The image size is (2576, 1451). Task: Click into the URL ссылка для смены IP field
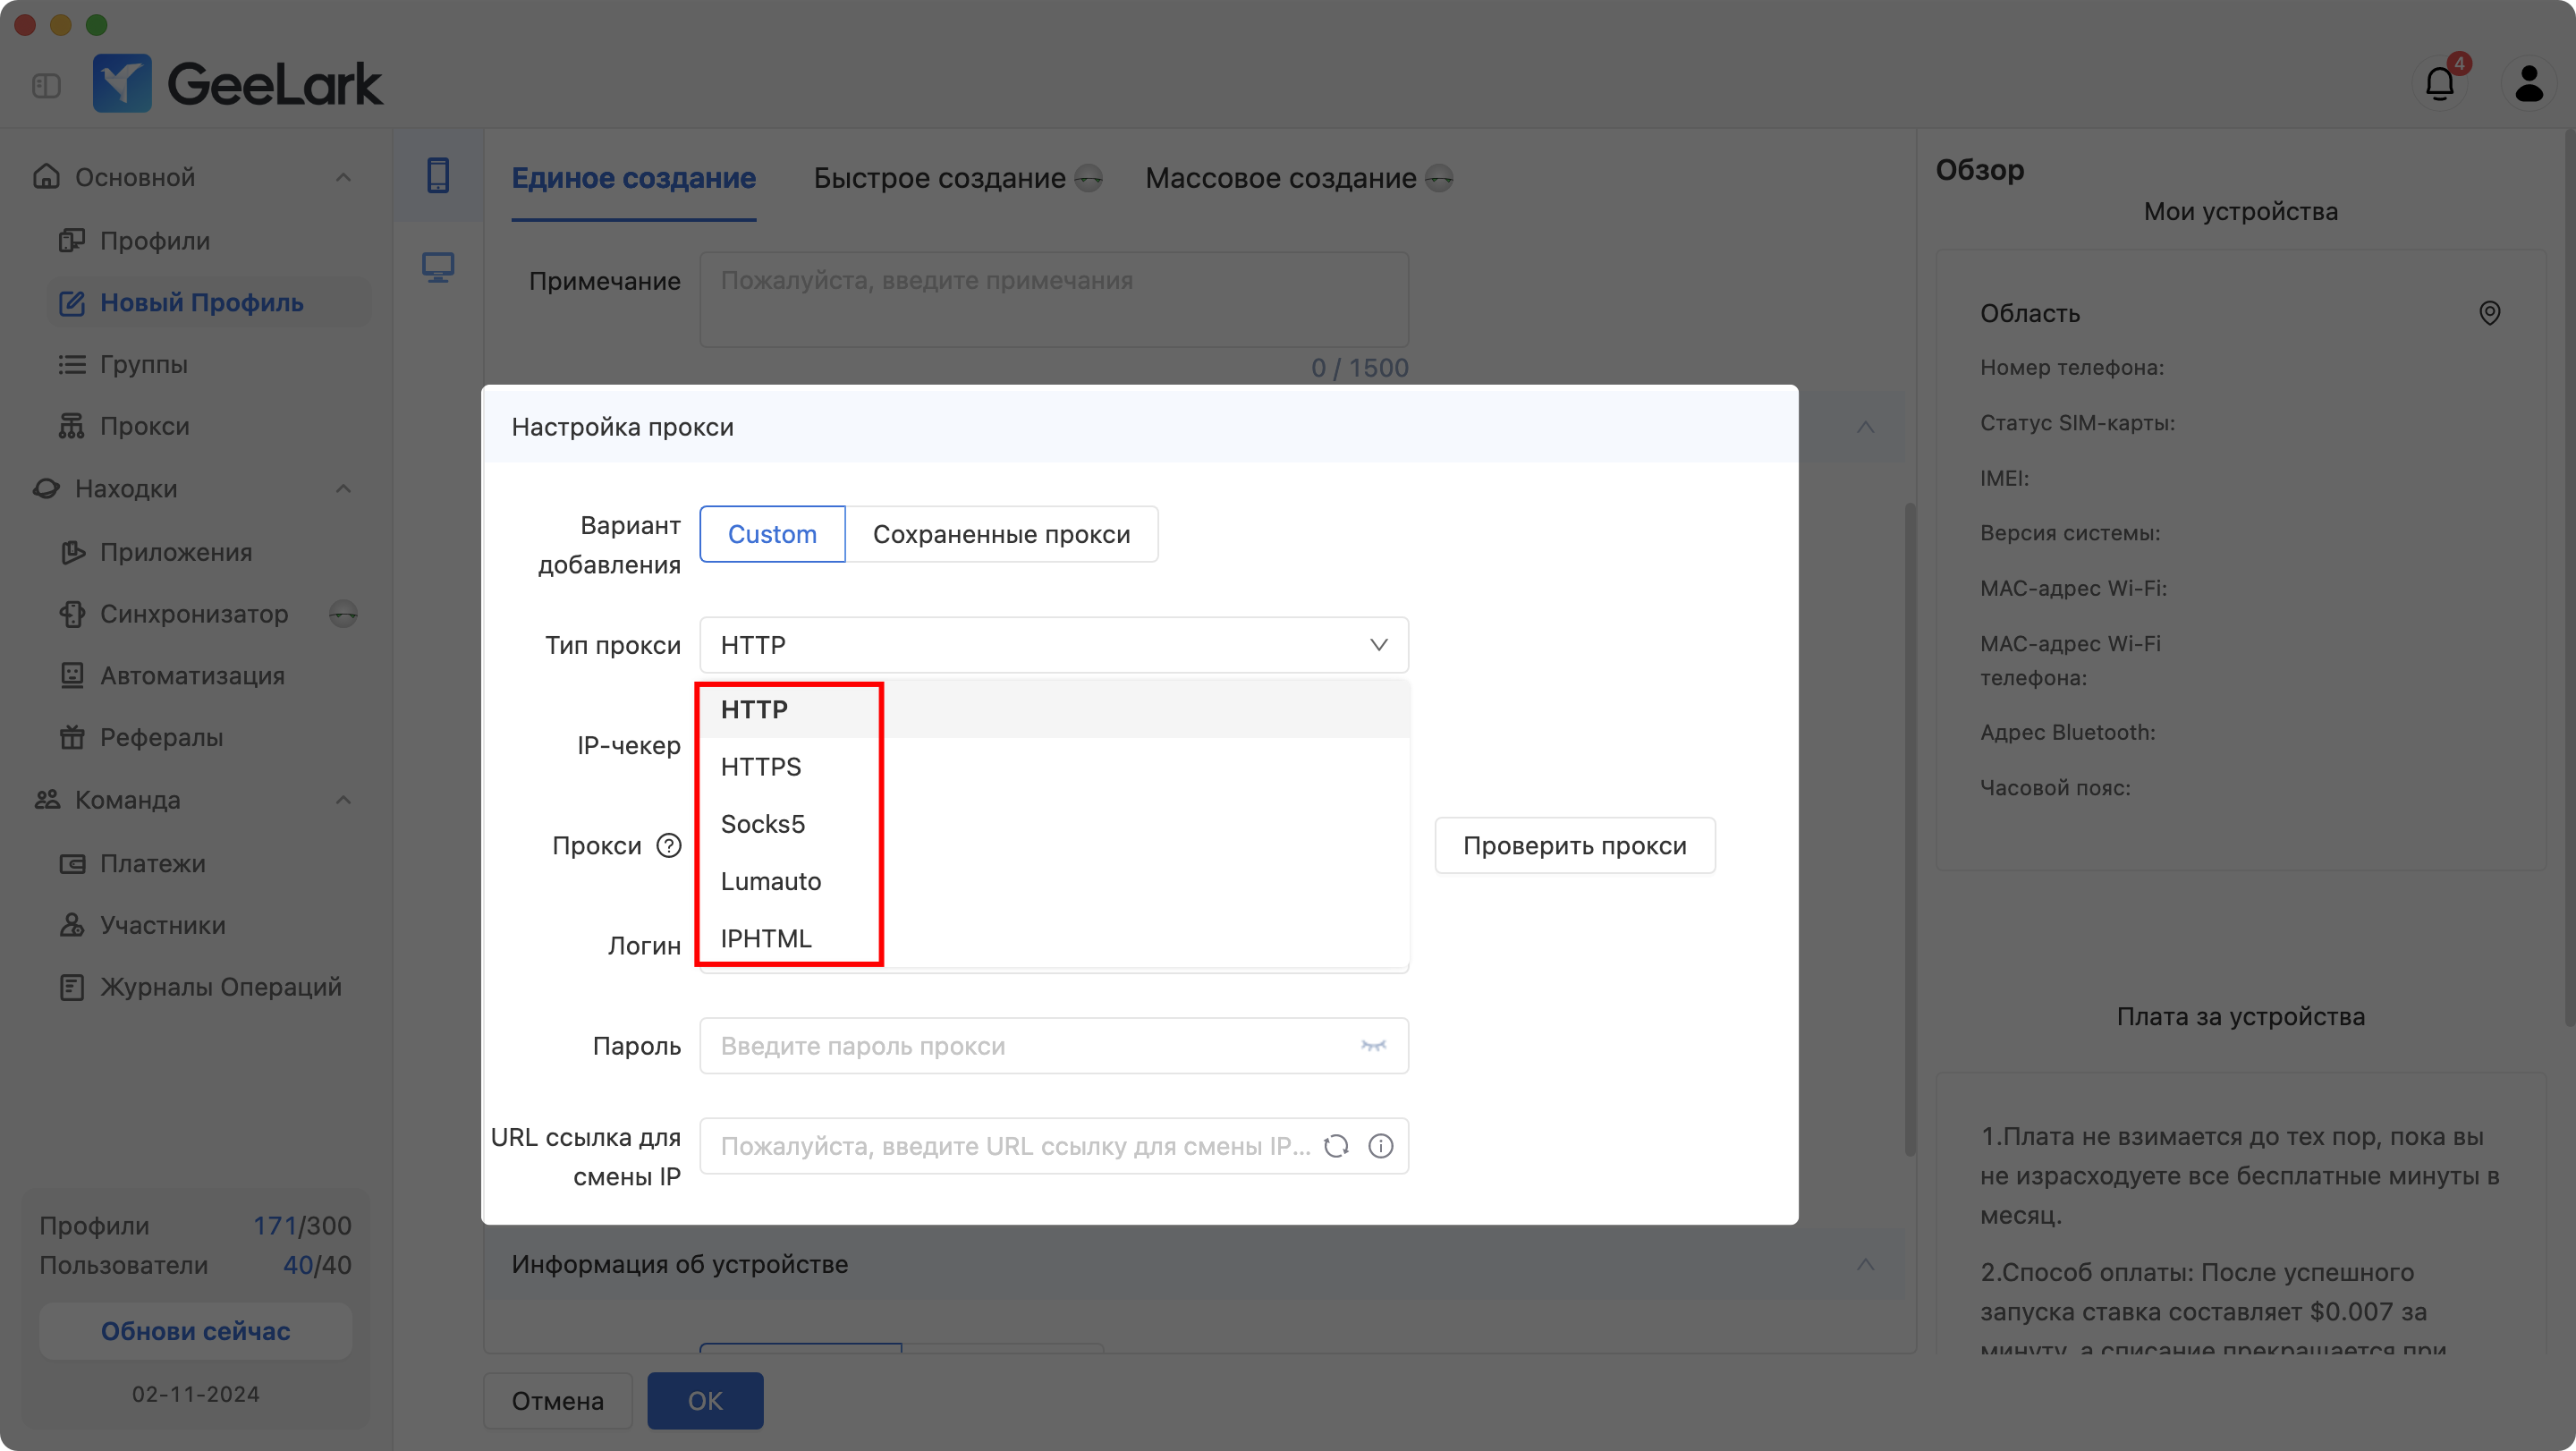[x=1054, y=1146]
